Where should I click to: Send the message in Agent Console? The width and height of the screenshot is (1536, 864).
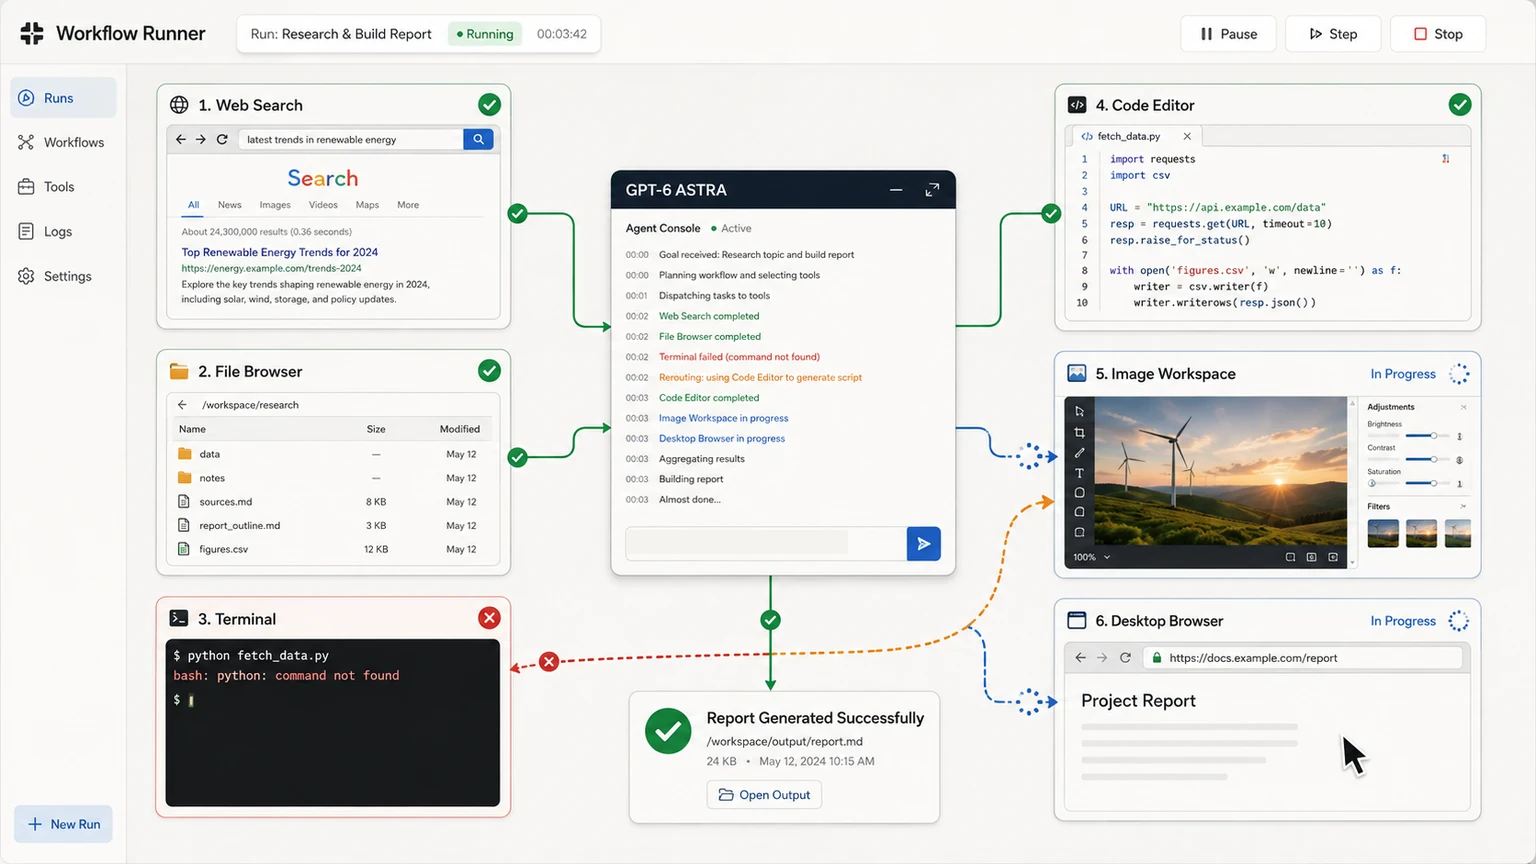point(924,544)
